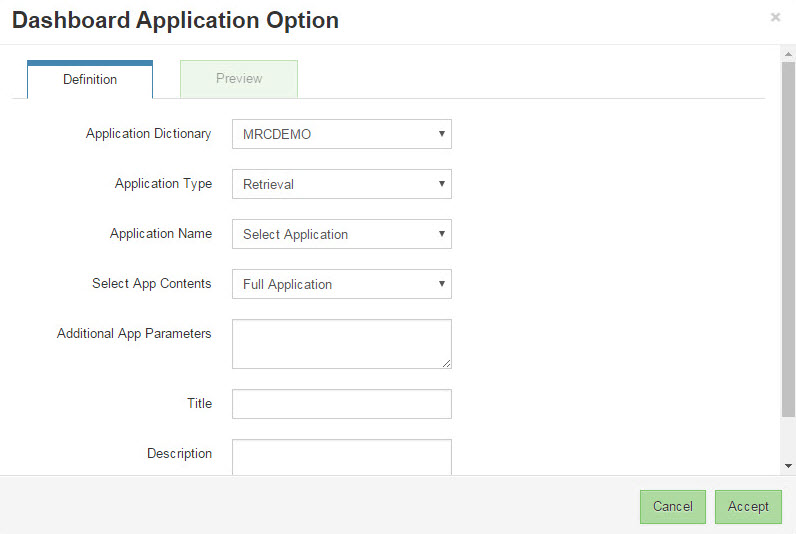Click the Select App Contents label
The height and width of the screenshot is (534, 796).
point(151,283)
